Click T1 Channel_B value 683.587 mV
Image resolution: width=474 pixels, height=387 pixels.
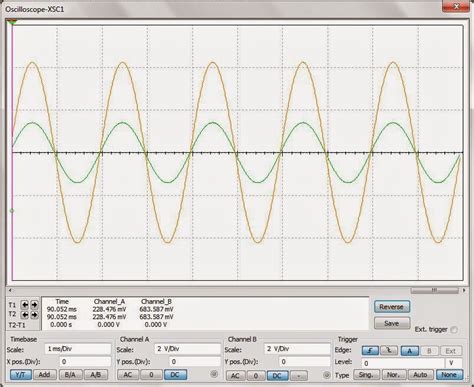click(156, 309)
